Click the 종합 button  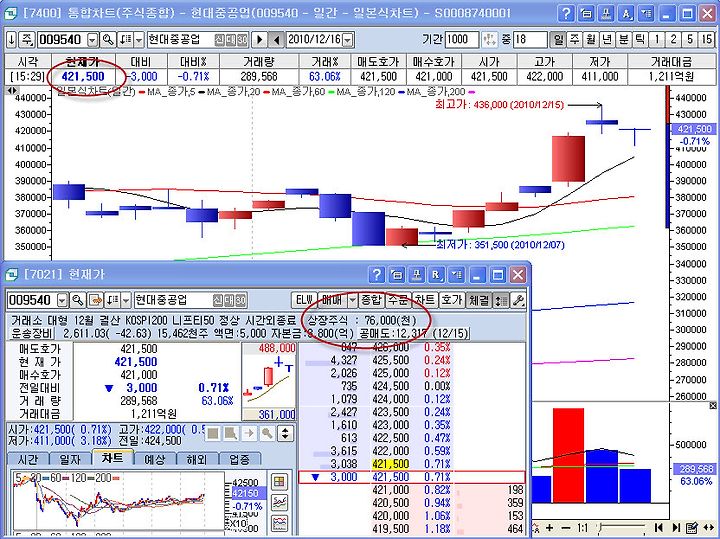click(x=371, y=300)
